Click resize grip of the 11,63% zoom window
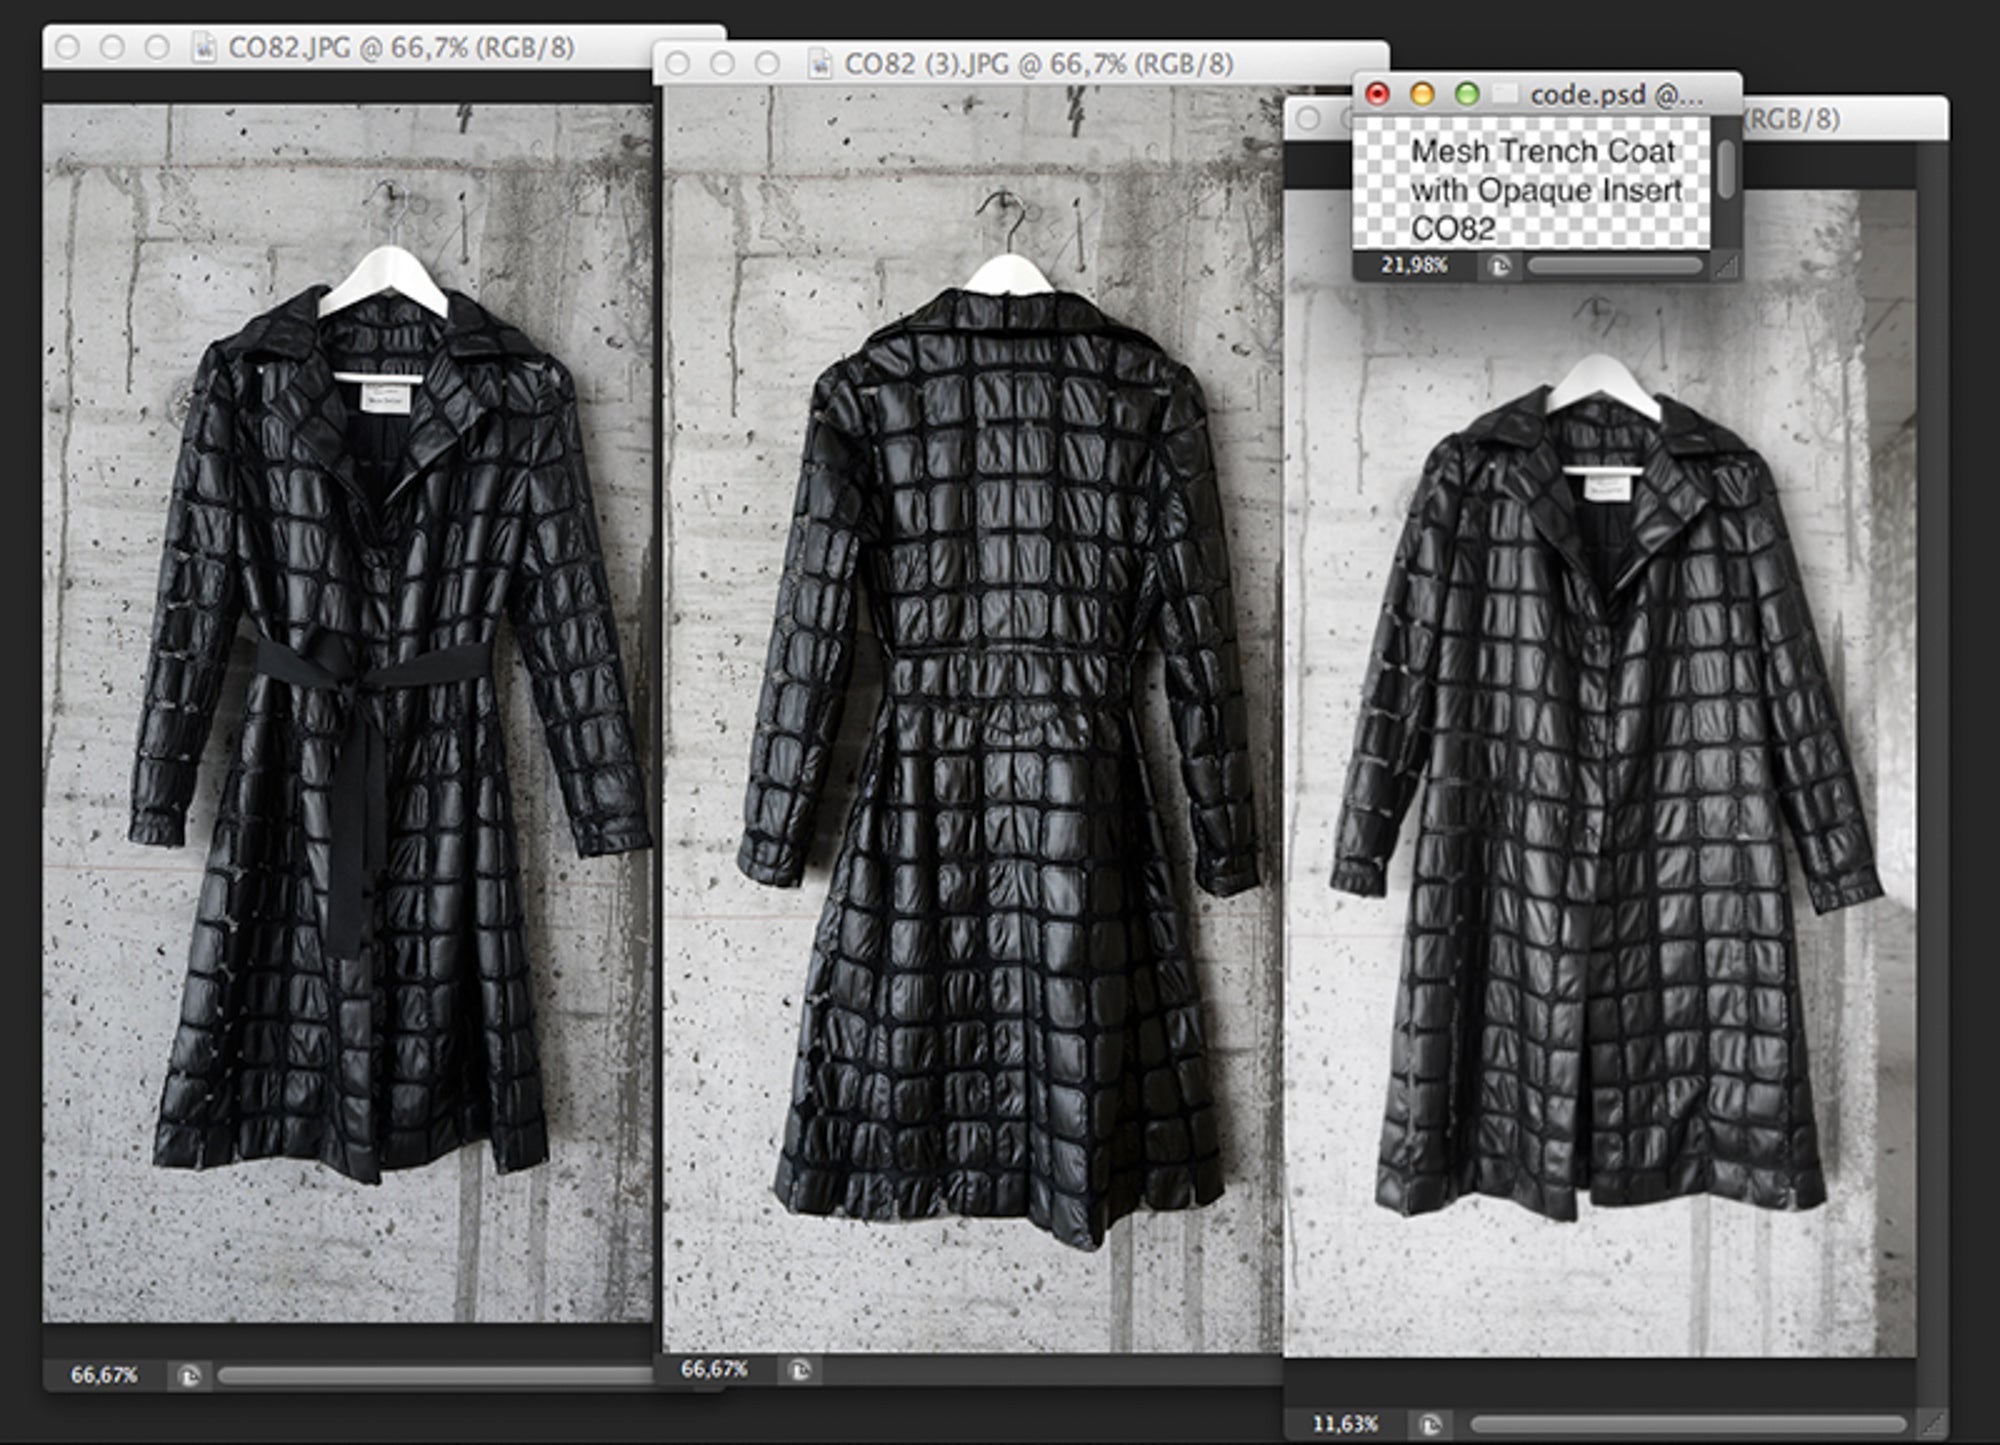 1933,1424
